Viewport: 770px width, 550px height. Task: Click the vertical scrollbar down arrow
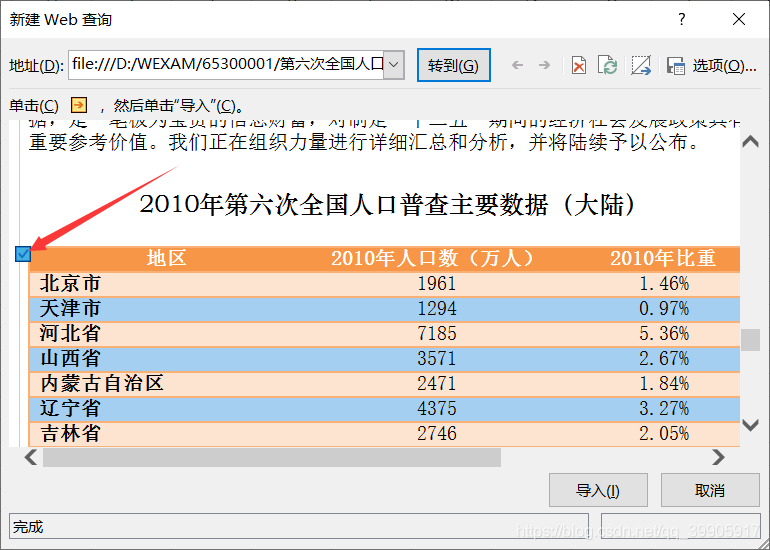tap(750, 425)
